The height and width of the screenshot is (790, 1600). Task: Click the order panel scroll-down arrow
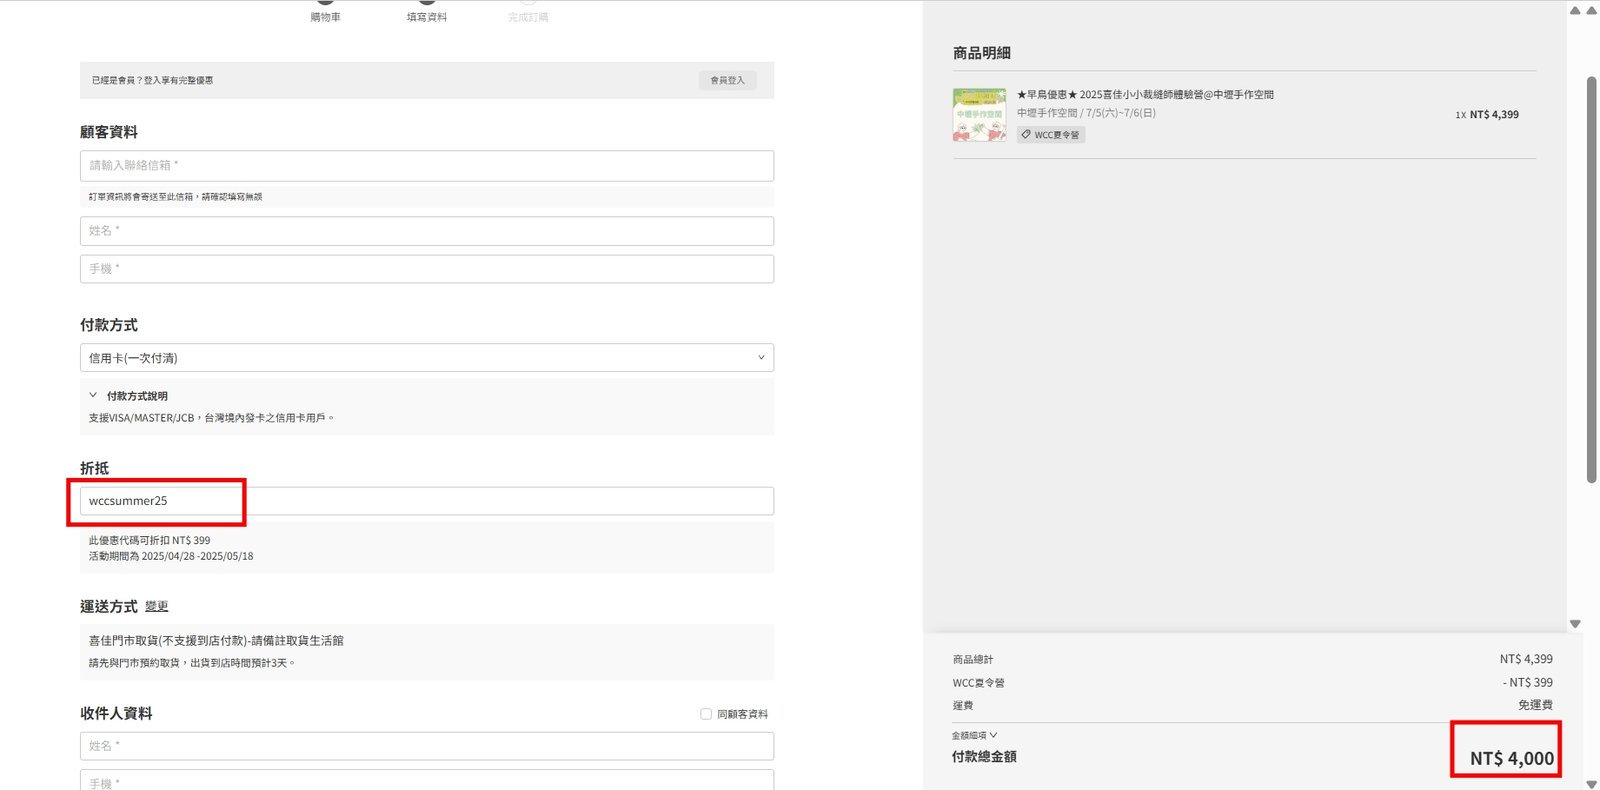1575,624
